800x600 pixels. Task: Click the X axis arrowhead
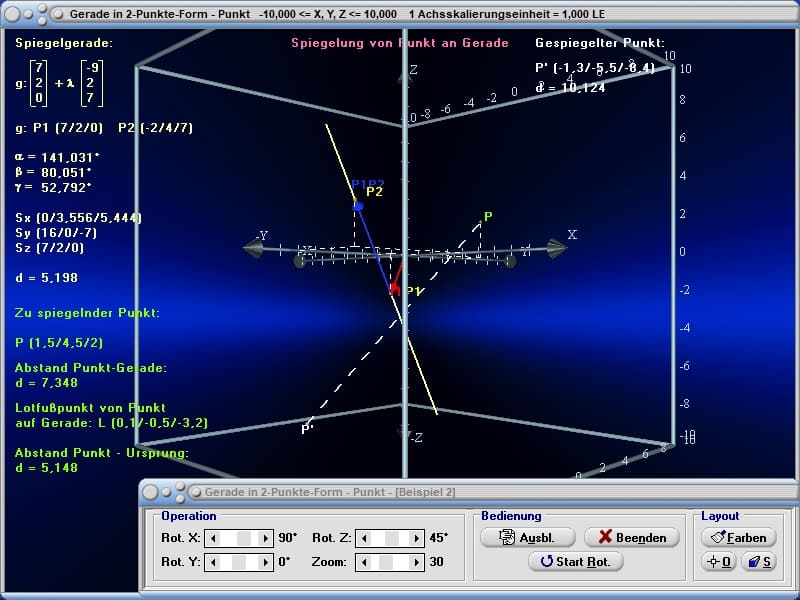point(557,248)
